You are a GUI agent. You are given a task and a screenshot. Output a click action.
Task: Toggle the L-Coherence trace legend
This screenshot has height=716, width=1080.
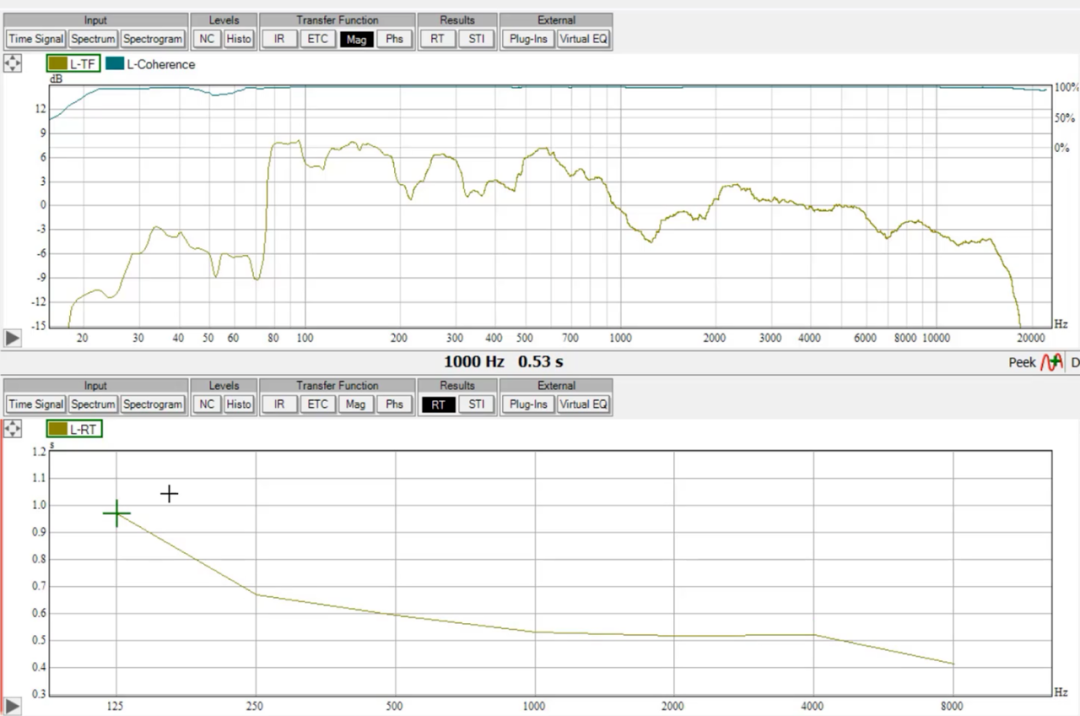[151, 64]
